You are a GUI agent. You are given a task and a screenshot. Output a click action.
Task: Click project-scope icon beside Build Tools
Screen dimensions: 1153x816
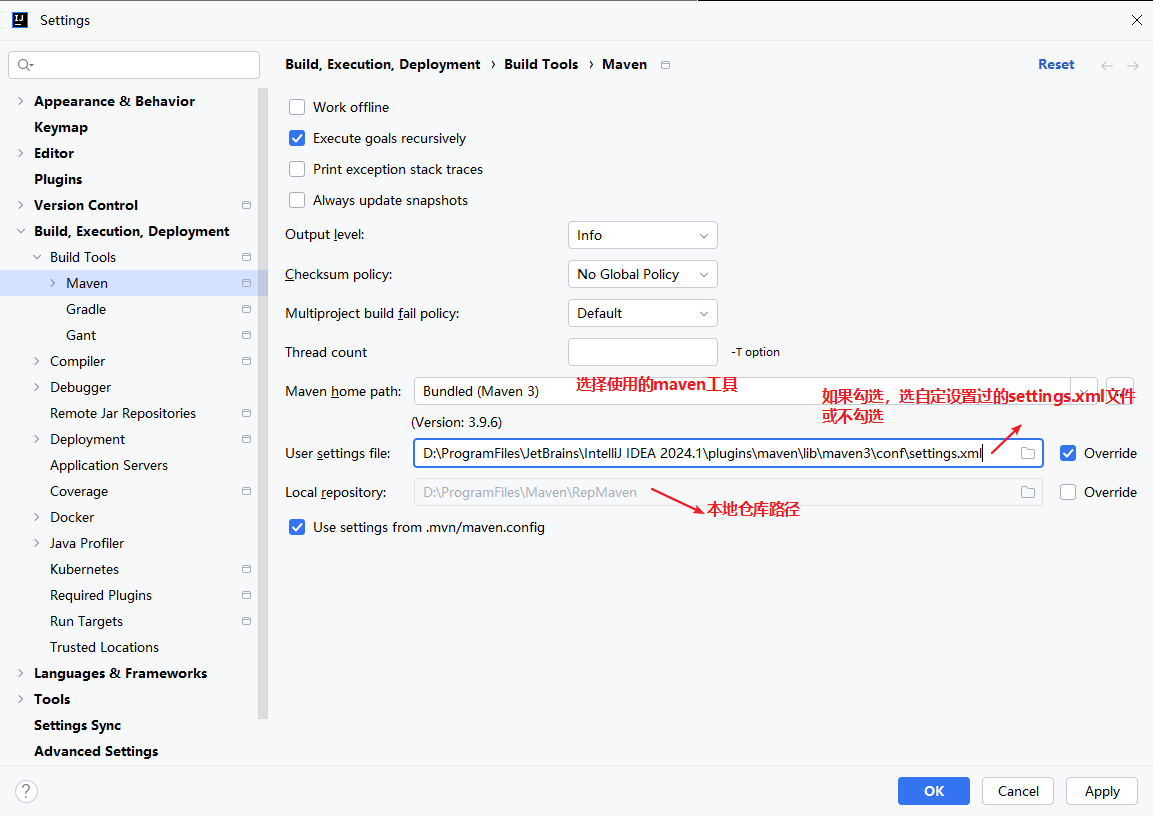246,257
